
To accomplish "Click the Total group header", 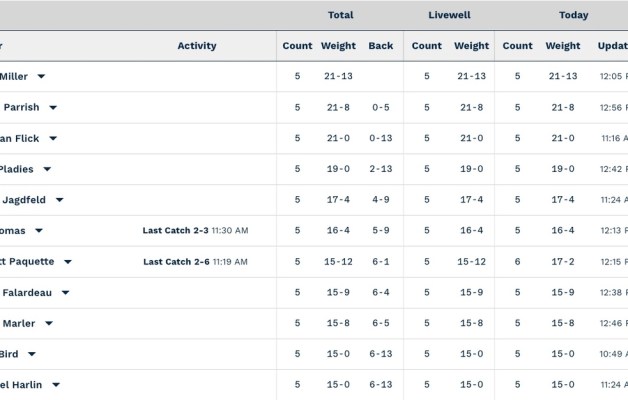I will coord(340,15).
